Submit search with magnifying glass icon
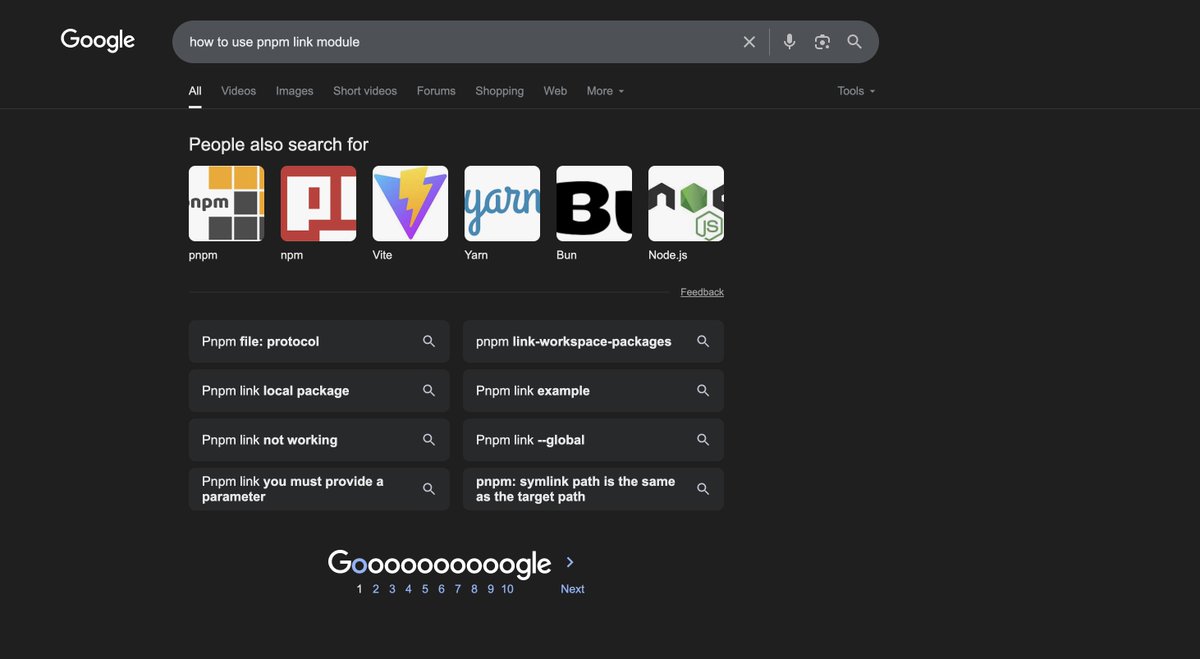The image size is (1200, 659). (x=854, y=42)
